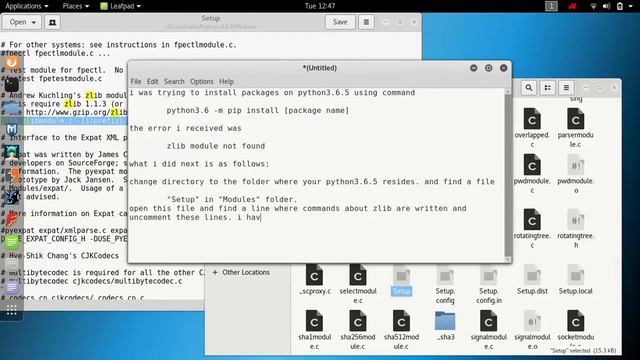Select Setup.config file icon
The width and height of the screenshot is (640, 360).
point(445,276)
